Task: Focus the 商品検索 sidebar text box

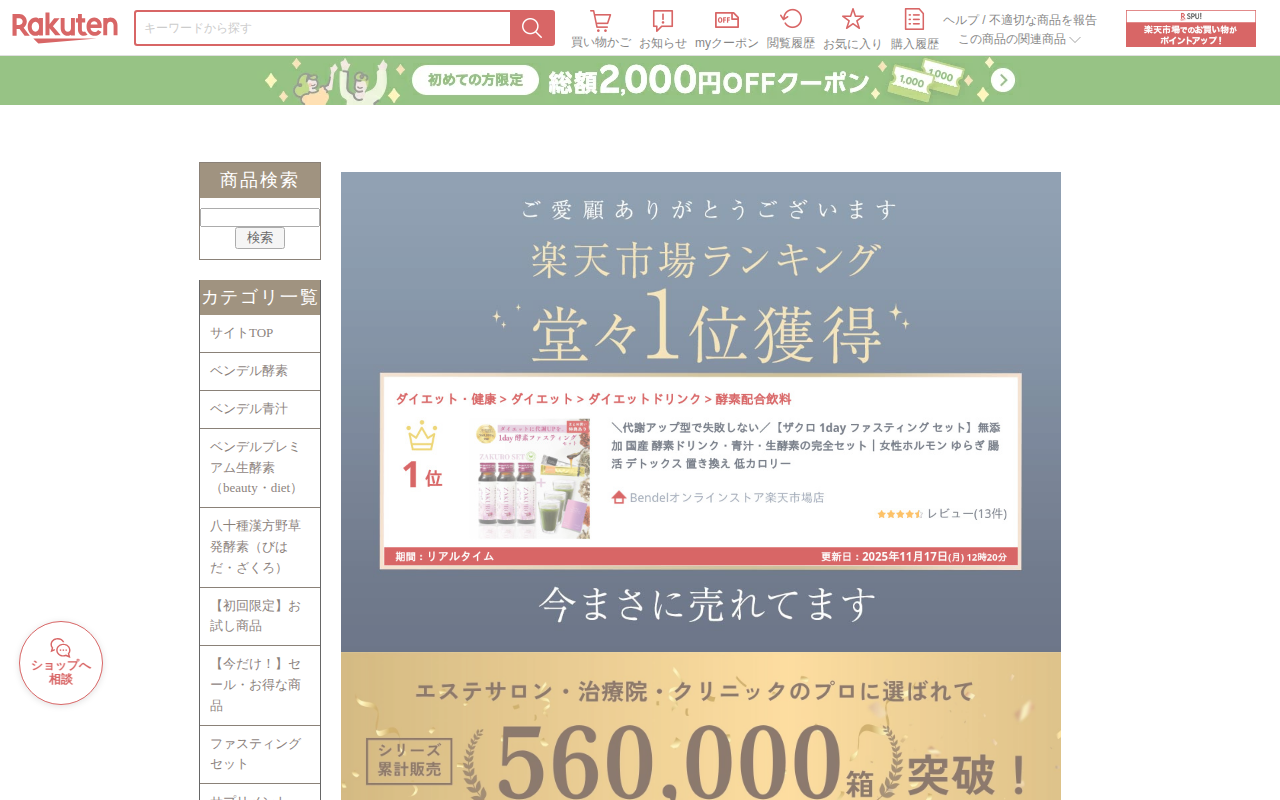Action: 260,217
